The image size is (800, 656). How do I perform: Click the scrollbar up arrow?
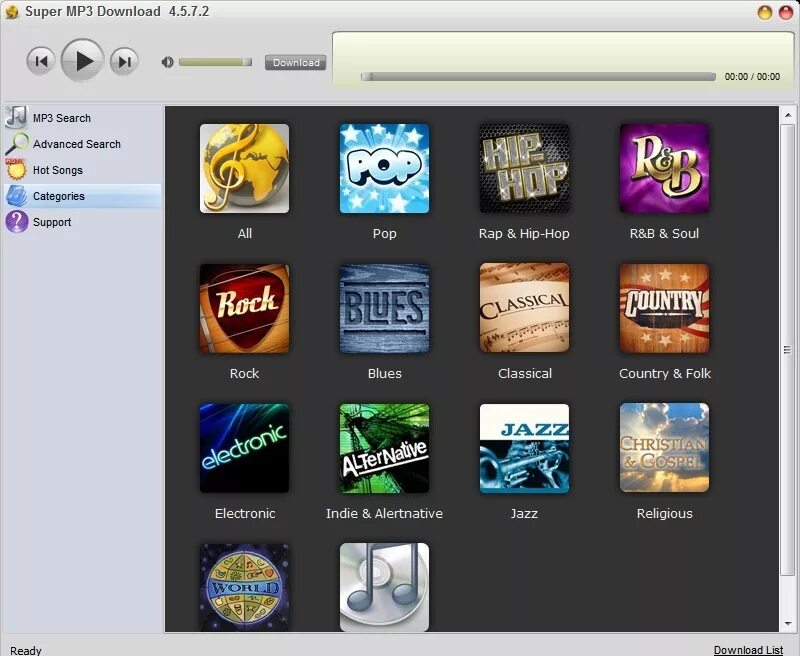click(788, 115)
